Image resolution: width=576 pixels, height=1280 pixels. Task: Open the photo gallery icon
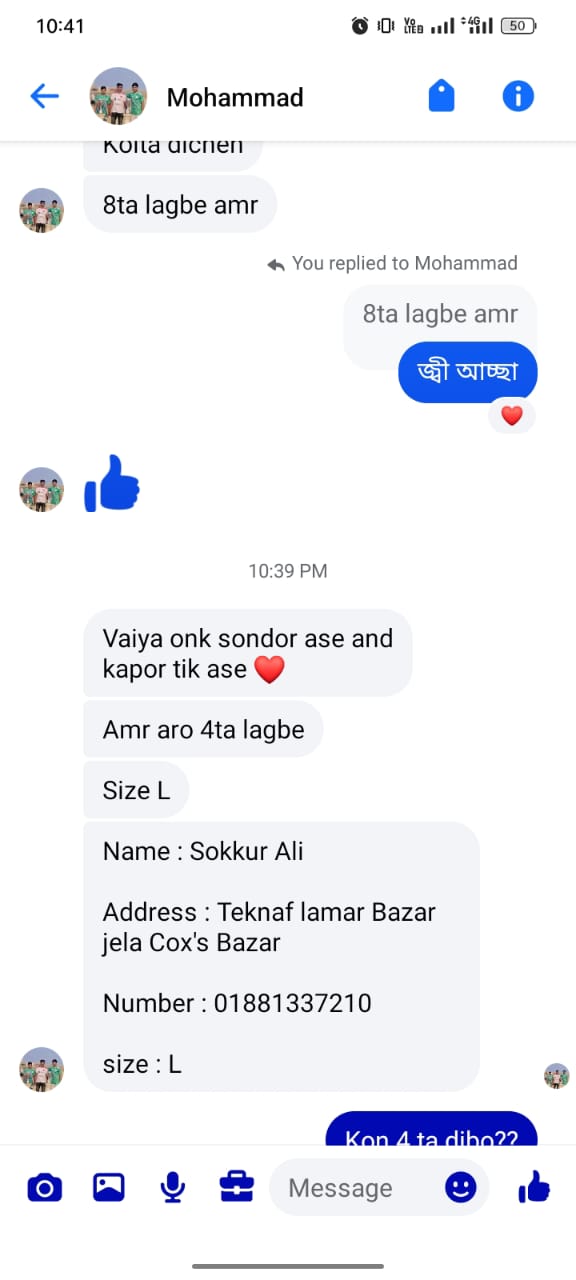coord(108,1187)
